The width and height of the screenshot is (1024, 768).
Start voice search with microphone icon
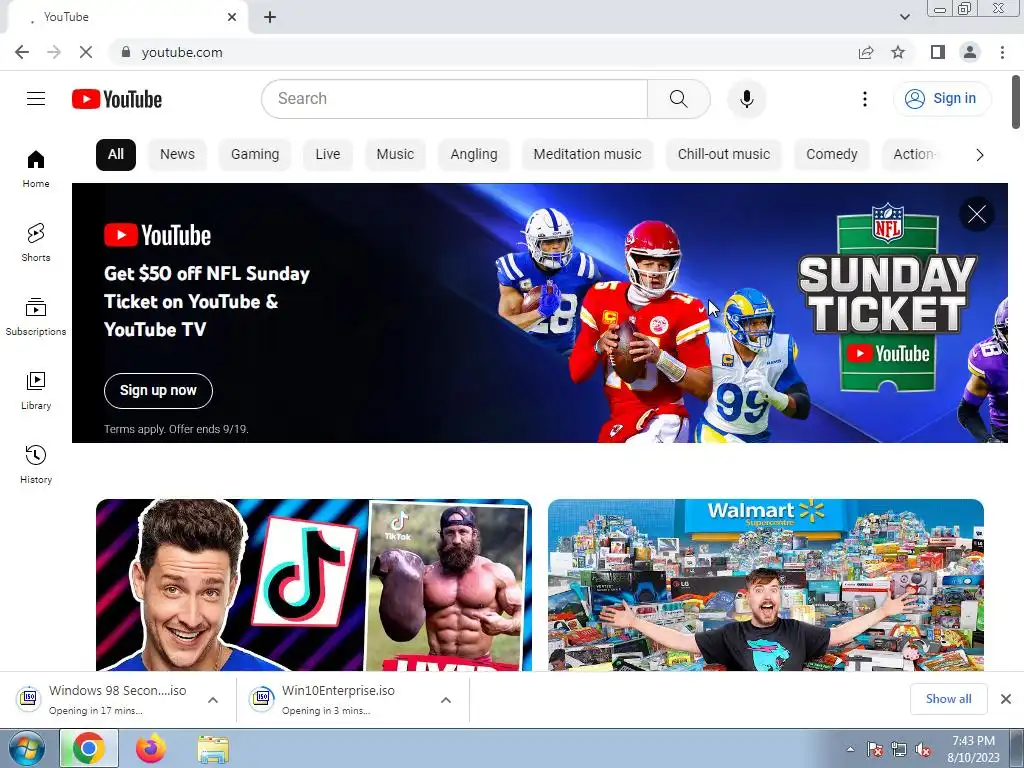click(746, 99)
